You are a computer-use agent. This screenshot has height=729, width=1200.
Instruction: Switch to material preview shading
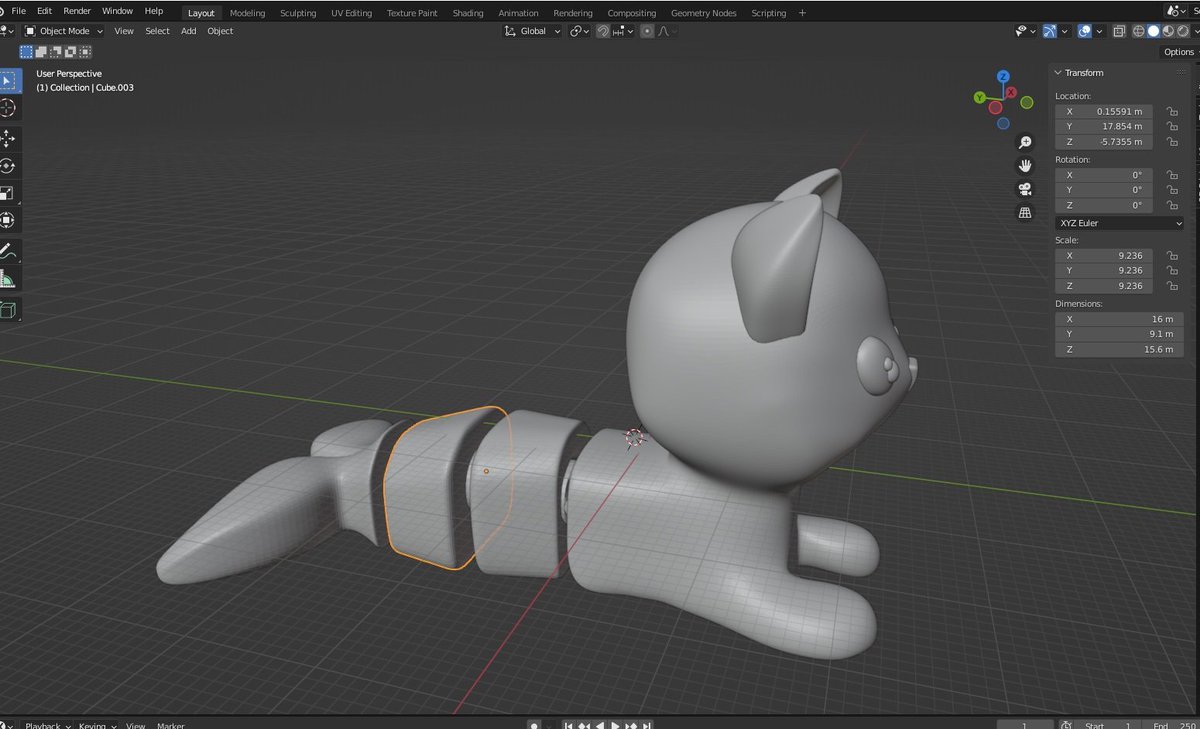(1168, 31)
